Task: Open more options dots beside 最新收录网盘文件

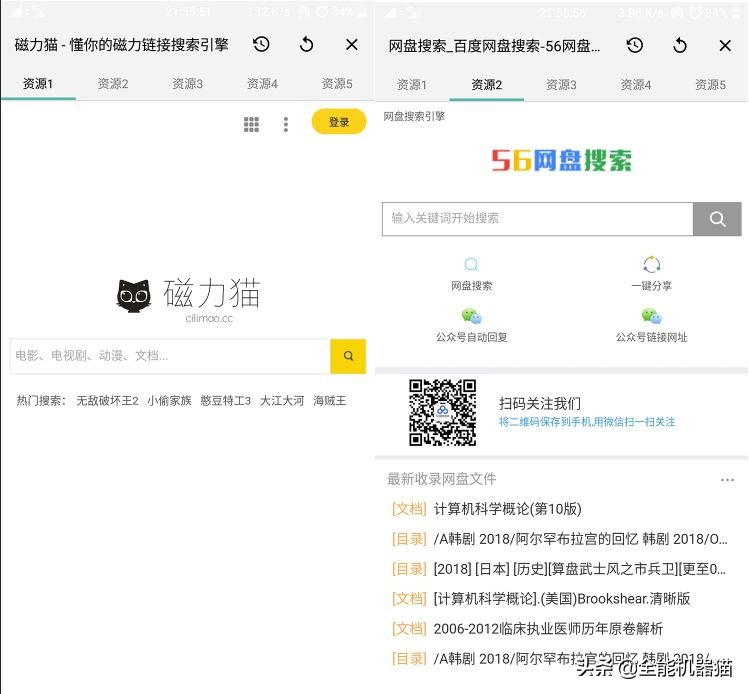Action: coord(727,480)
